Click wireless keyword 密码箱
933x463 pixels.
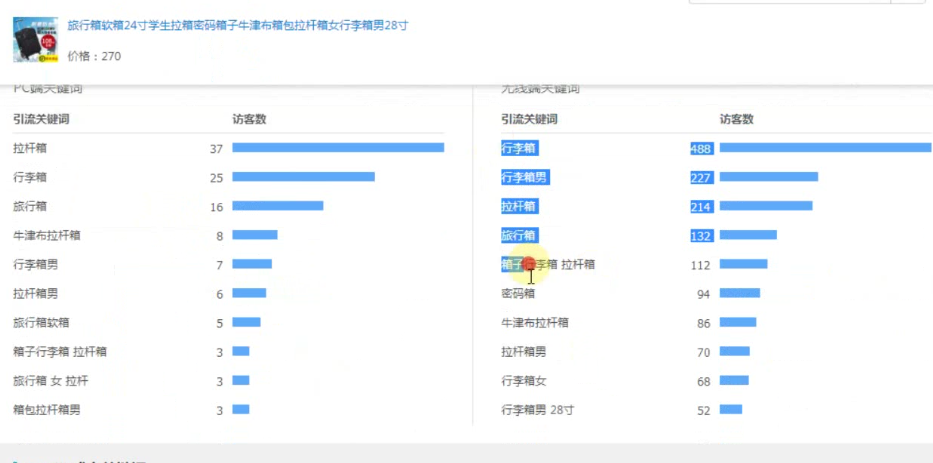click(519, 293)
